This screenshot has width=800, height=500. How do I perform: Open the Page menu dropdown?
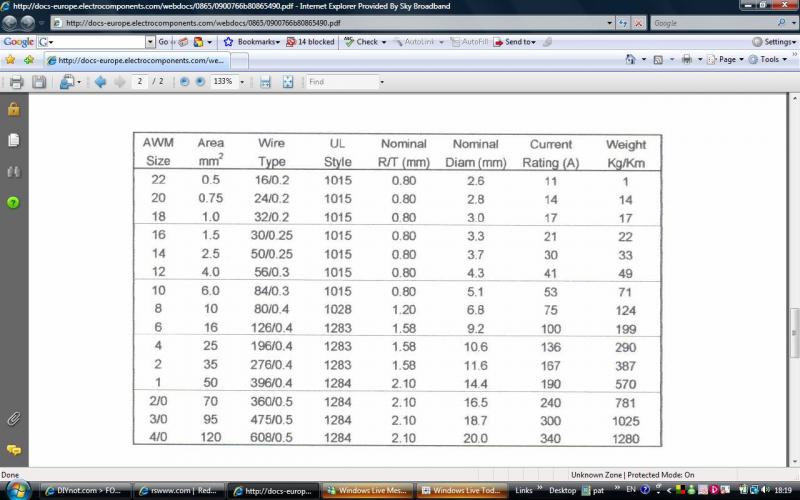tap(726, 60)
